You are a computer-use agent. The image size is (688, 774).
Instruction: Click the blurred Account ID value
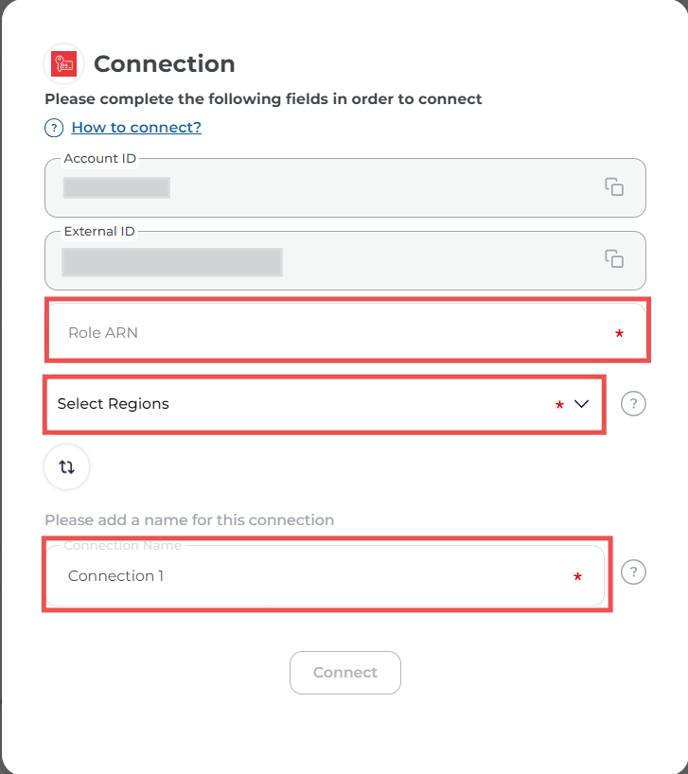coord(116,188)
